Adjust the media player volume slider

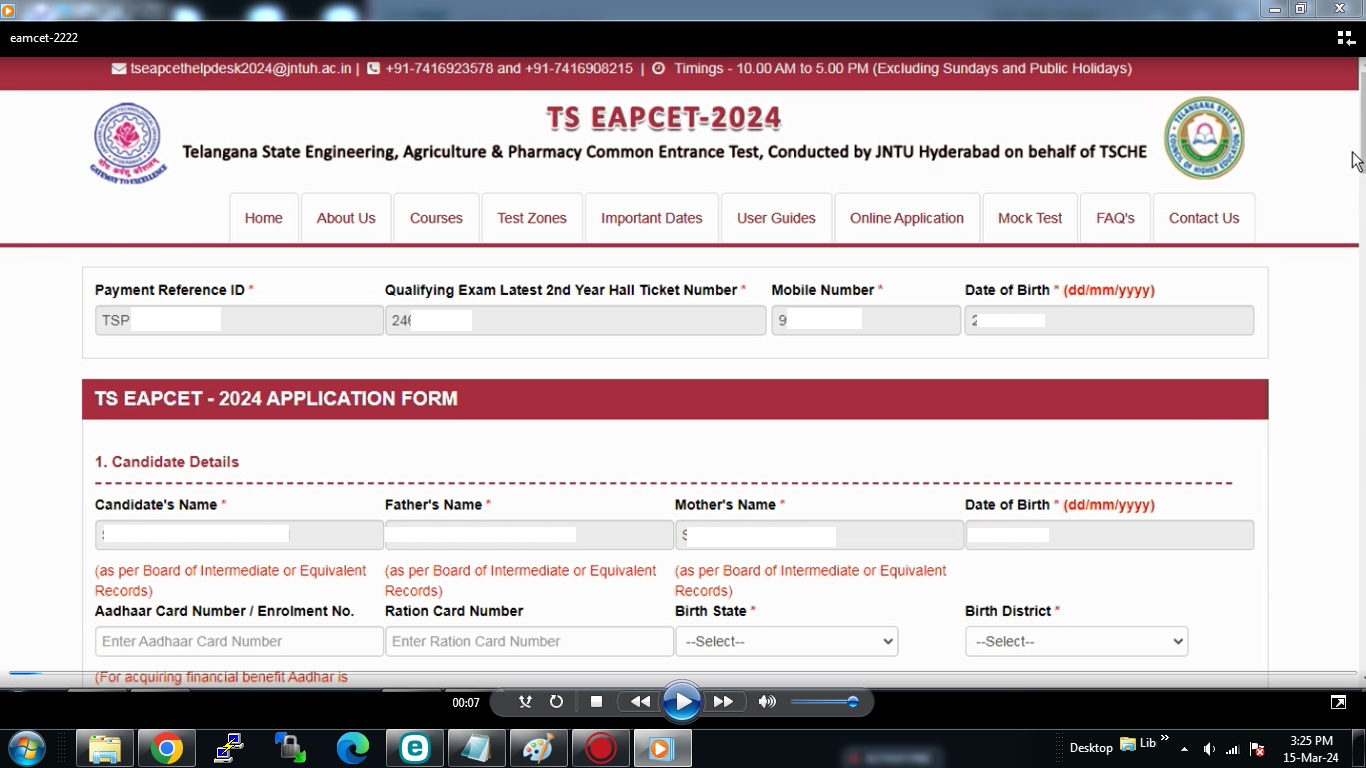825,702
